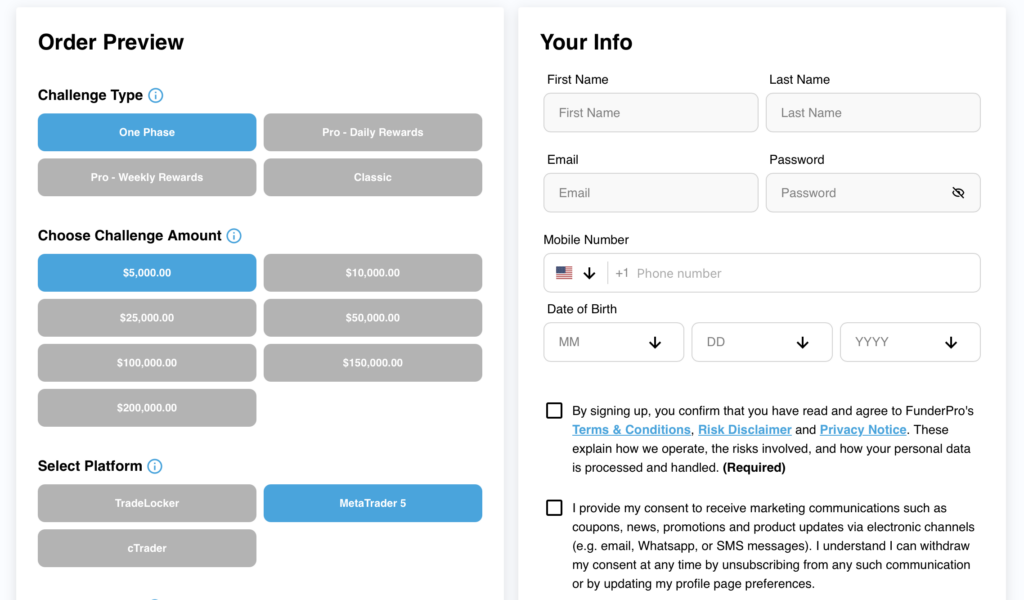
Task: Open the Choose Challenge Amount info tooltip
Action: 234,236
